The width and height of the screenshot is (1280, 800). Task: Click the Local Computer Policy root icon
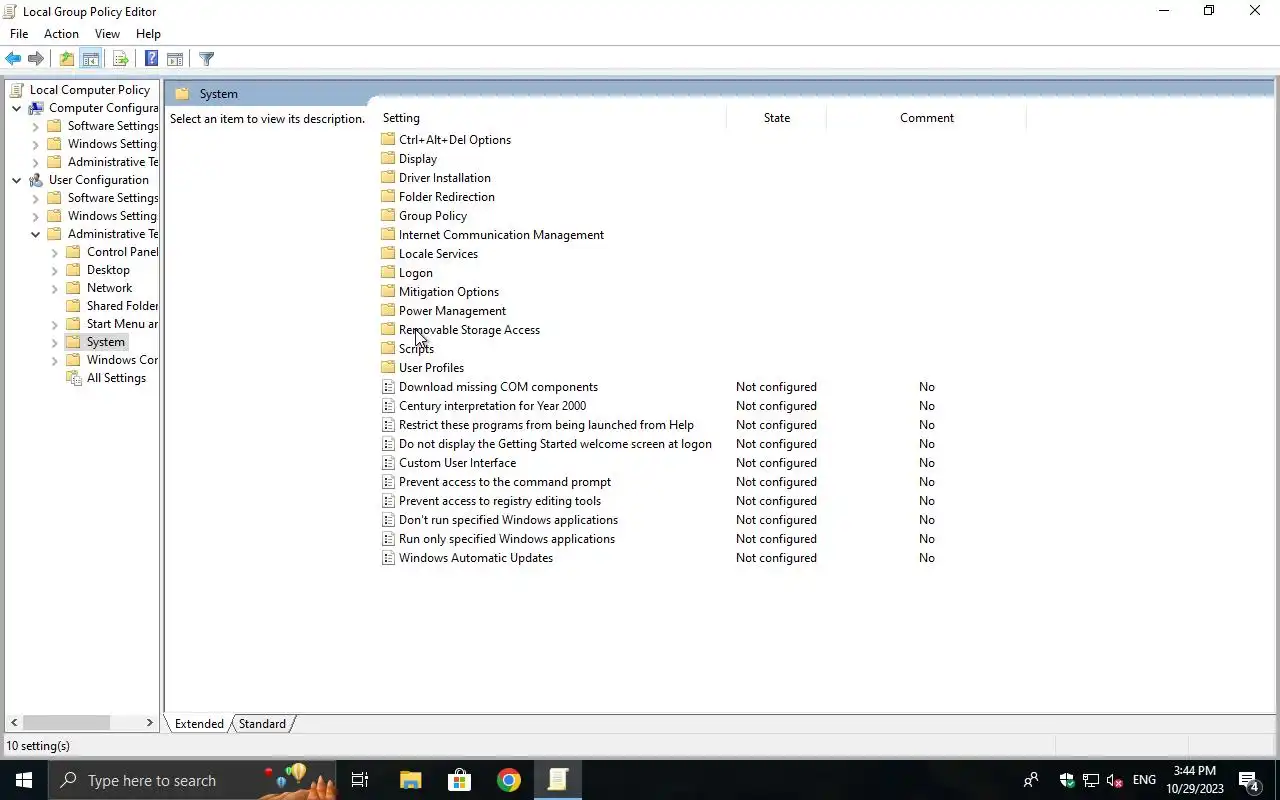(16, 90)
